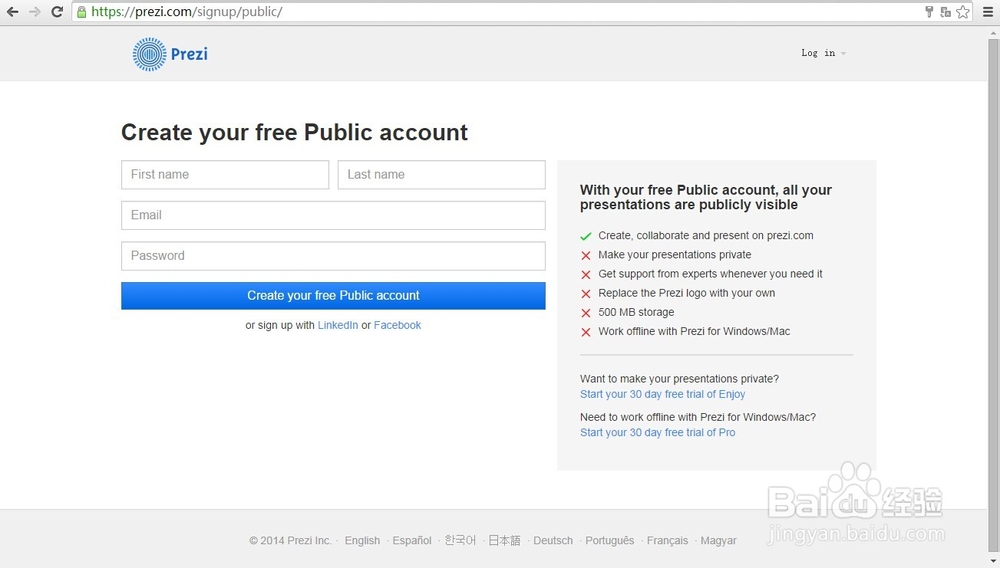Reload the page with the refresh icon
This screenshot has width=1000, height=568.
[x=57, y=11]
